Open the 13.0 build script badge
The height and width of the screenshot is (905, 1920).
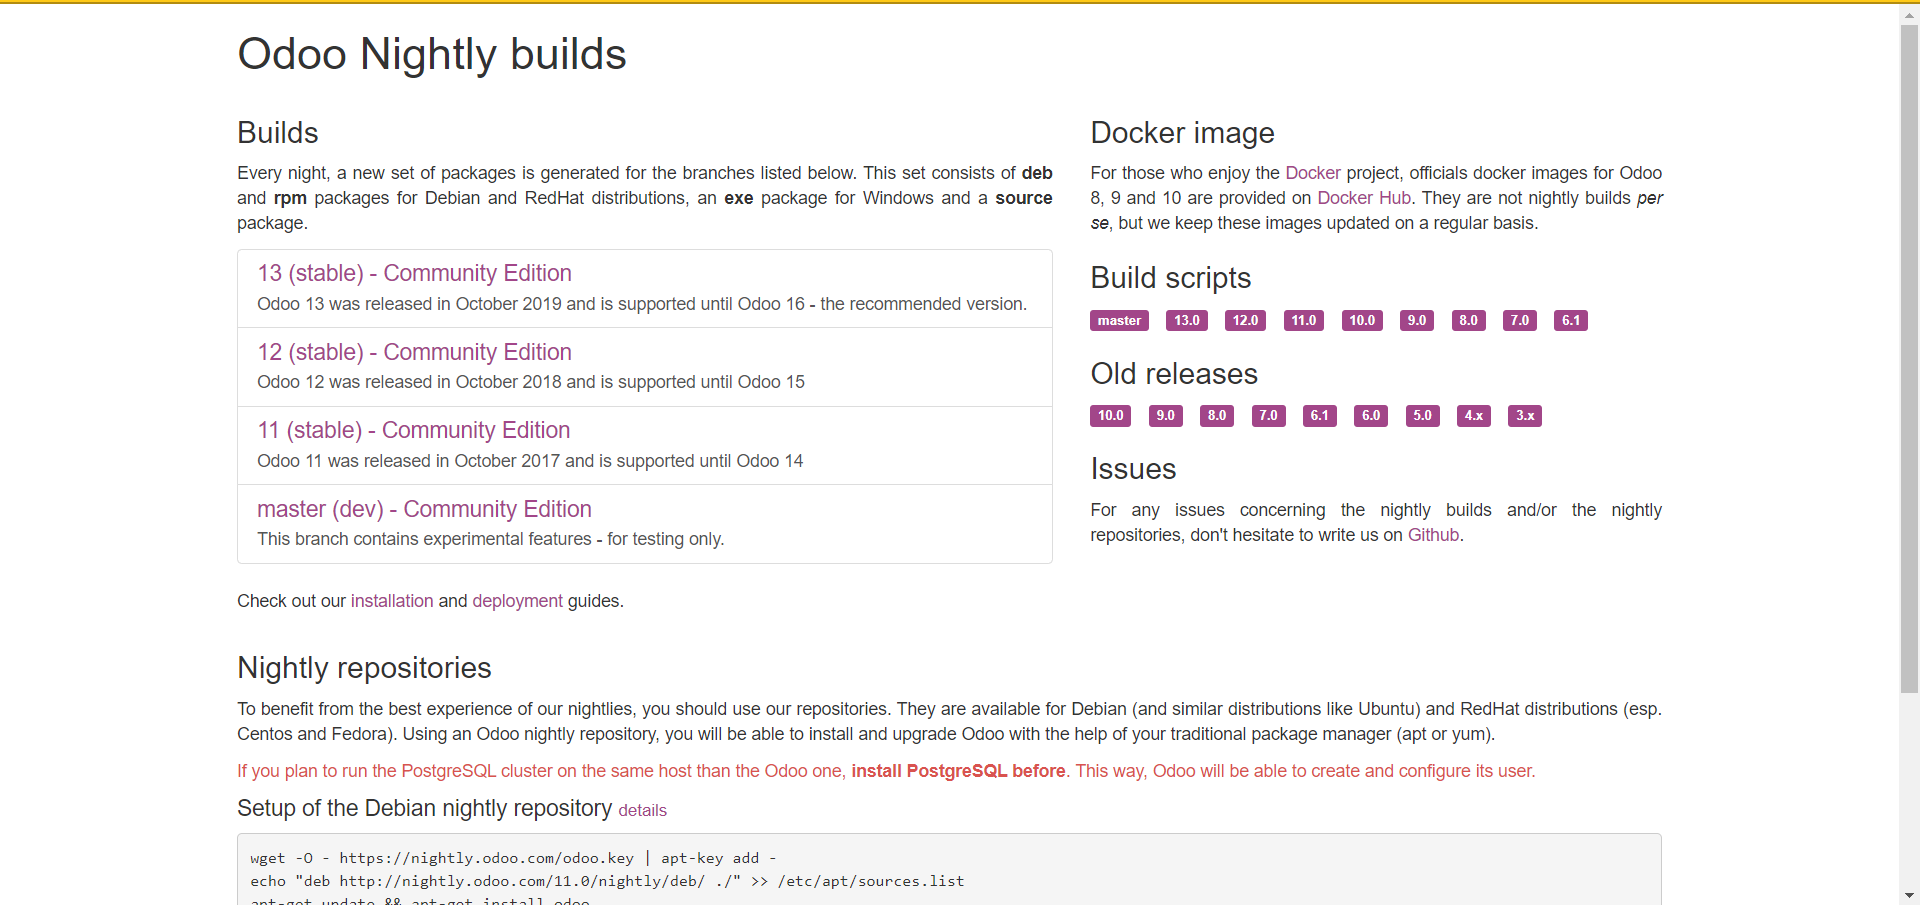[1186, 321]
